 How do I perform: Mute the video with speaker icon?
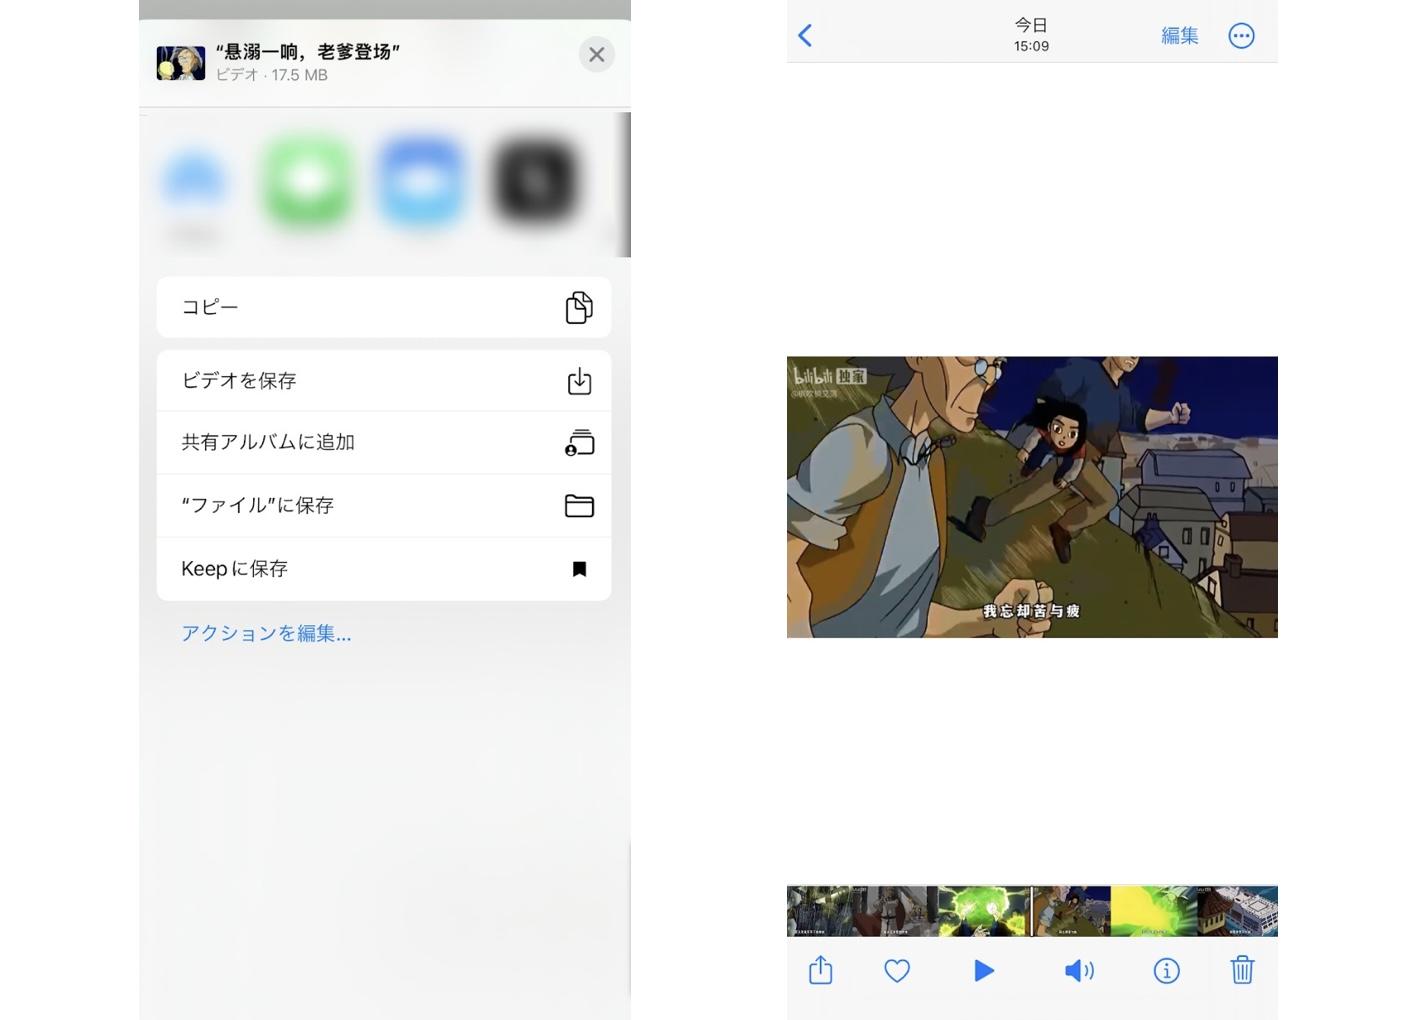1078,971
